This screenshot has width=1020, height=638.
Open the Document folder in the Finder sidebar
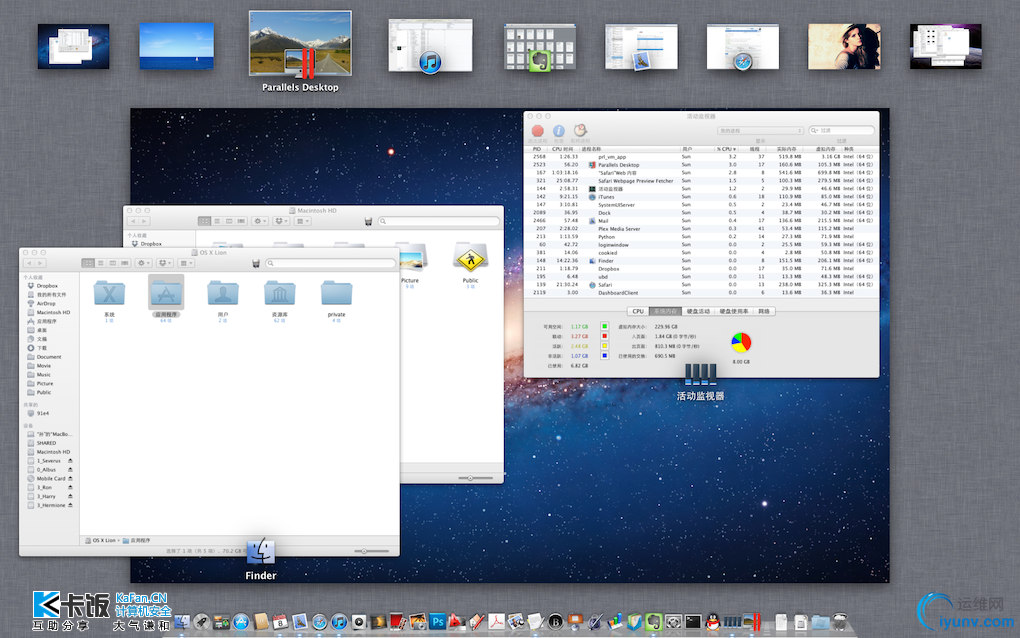click(49, 357)
